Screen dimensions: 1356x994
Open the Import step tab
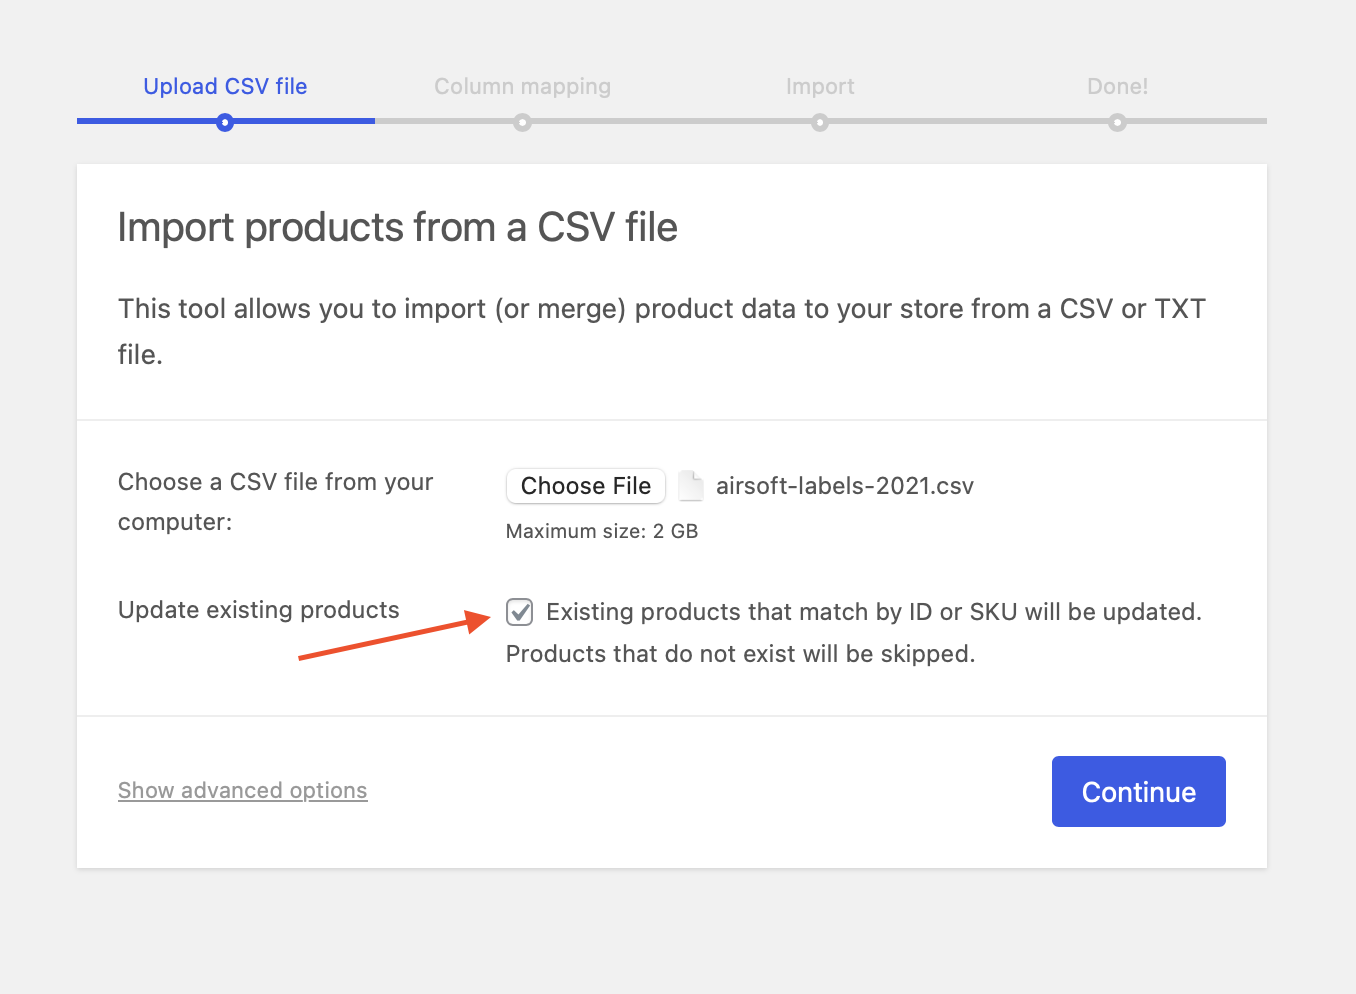[820, 87]
